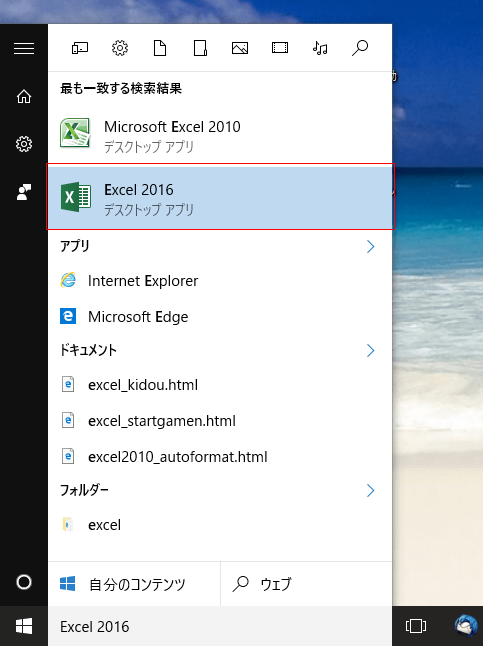The width and height of the screenshot is (483, 646).
Task: Open the excel_startgamen.html document
Action: [x=220, y=421]
